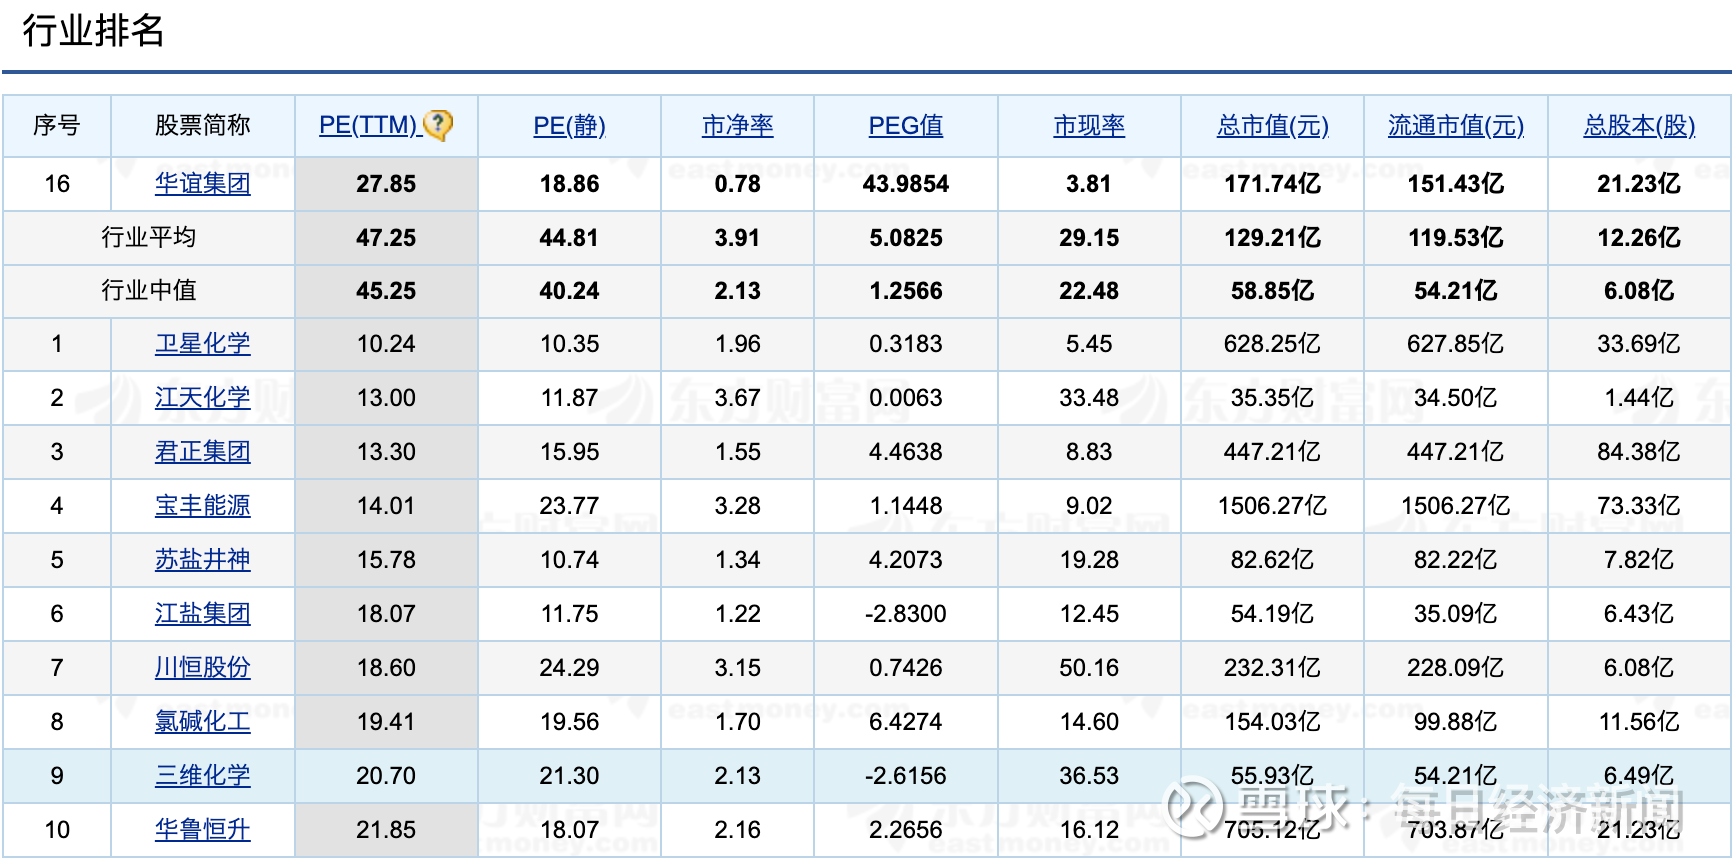
Task: Select the 行业中值 row label
Action: point(149,291)
